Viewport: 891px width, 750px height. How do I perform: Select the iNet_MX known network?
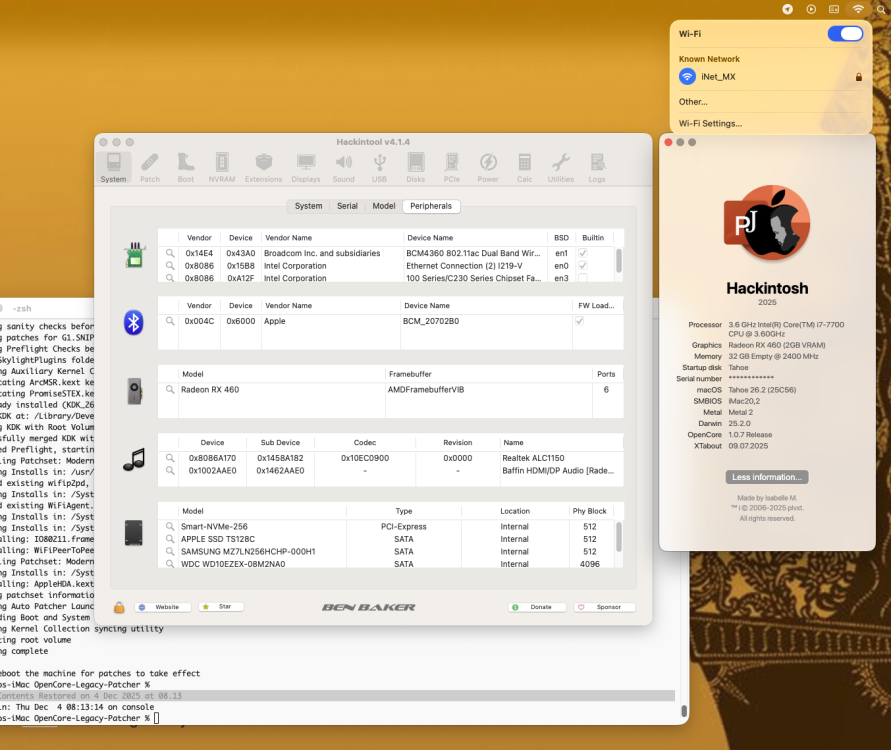click(770, 77)
